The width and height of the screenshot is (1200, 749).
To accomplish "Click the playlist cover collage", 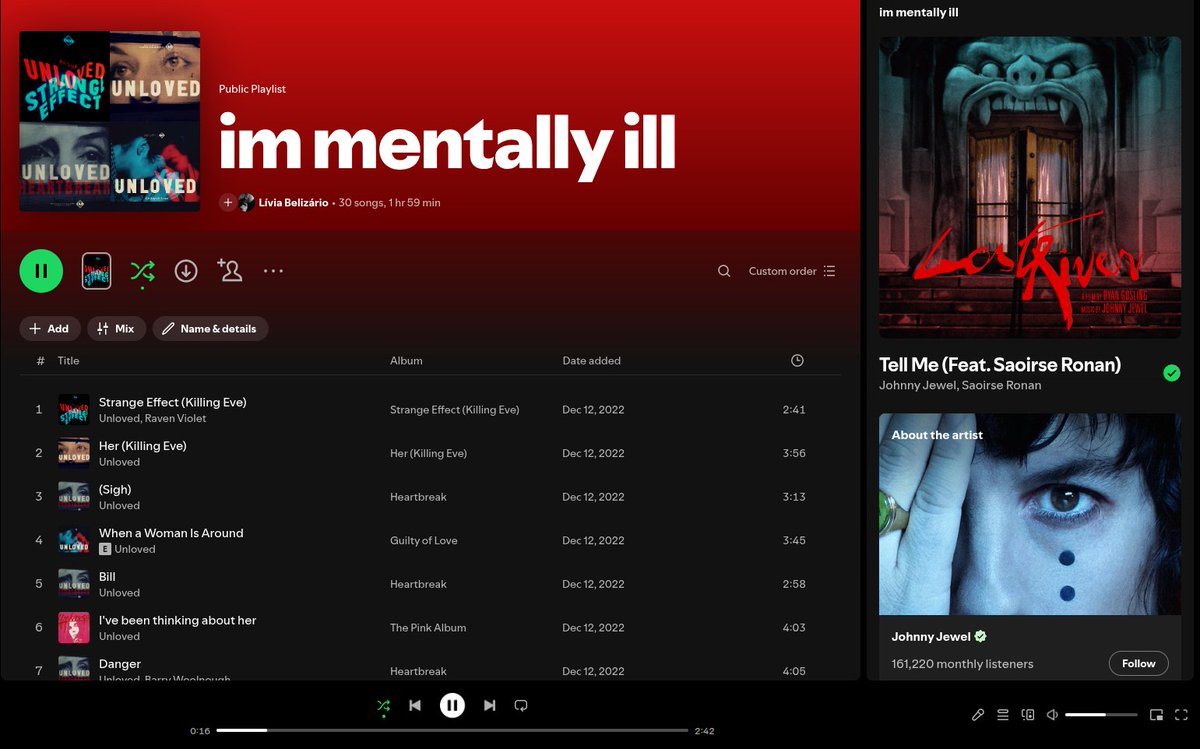I will click(110, 121).
